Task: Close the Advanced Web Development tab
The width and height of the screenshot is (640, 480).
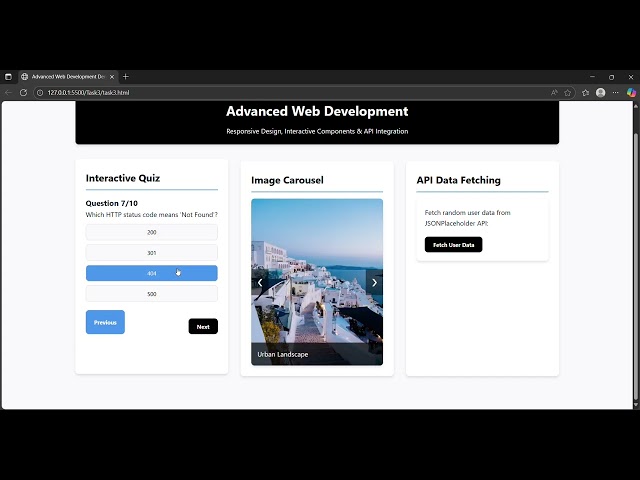Action: (112, 77)
